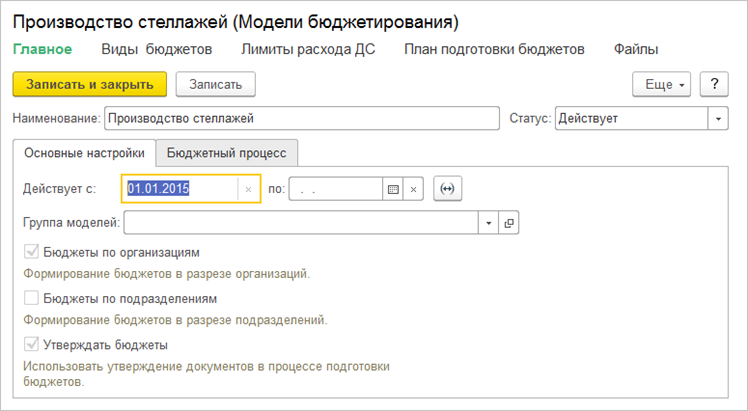Click the calendar icon in end date field
The width and height of the screenshot is (748, 411).
[393, 188]
